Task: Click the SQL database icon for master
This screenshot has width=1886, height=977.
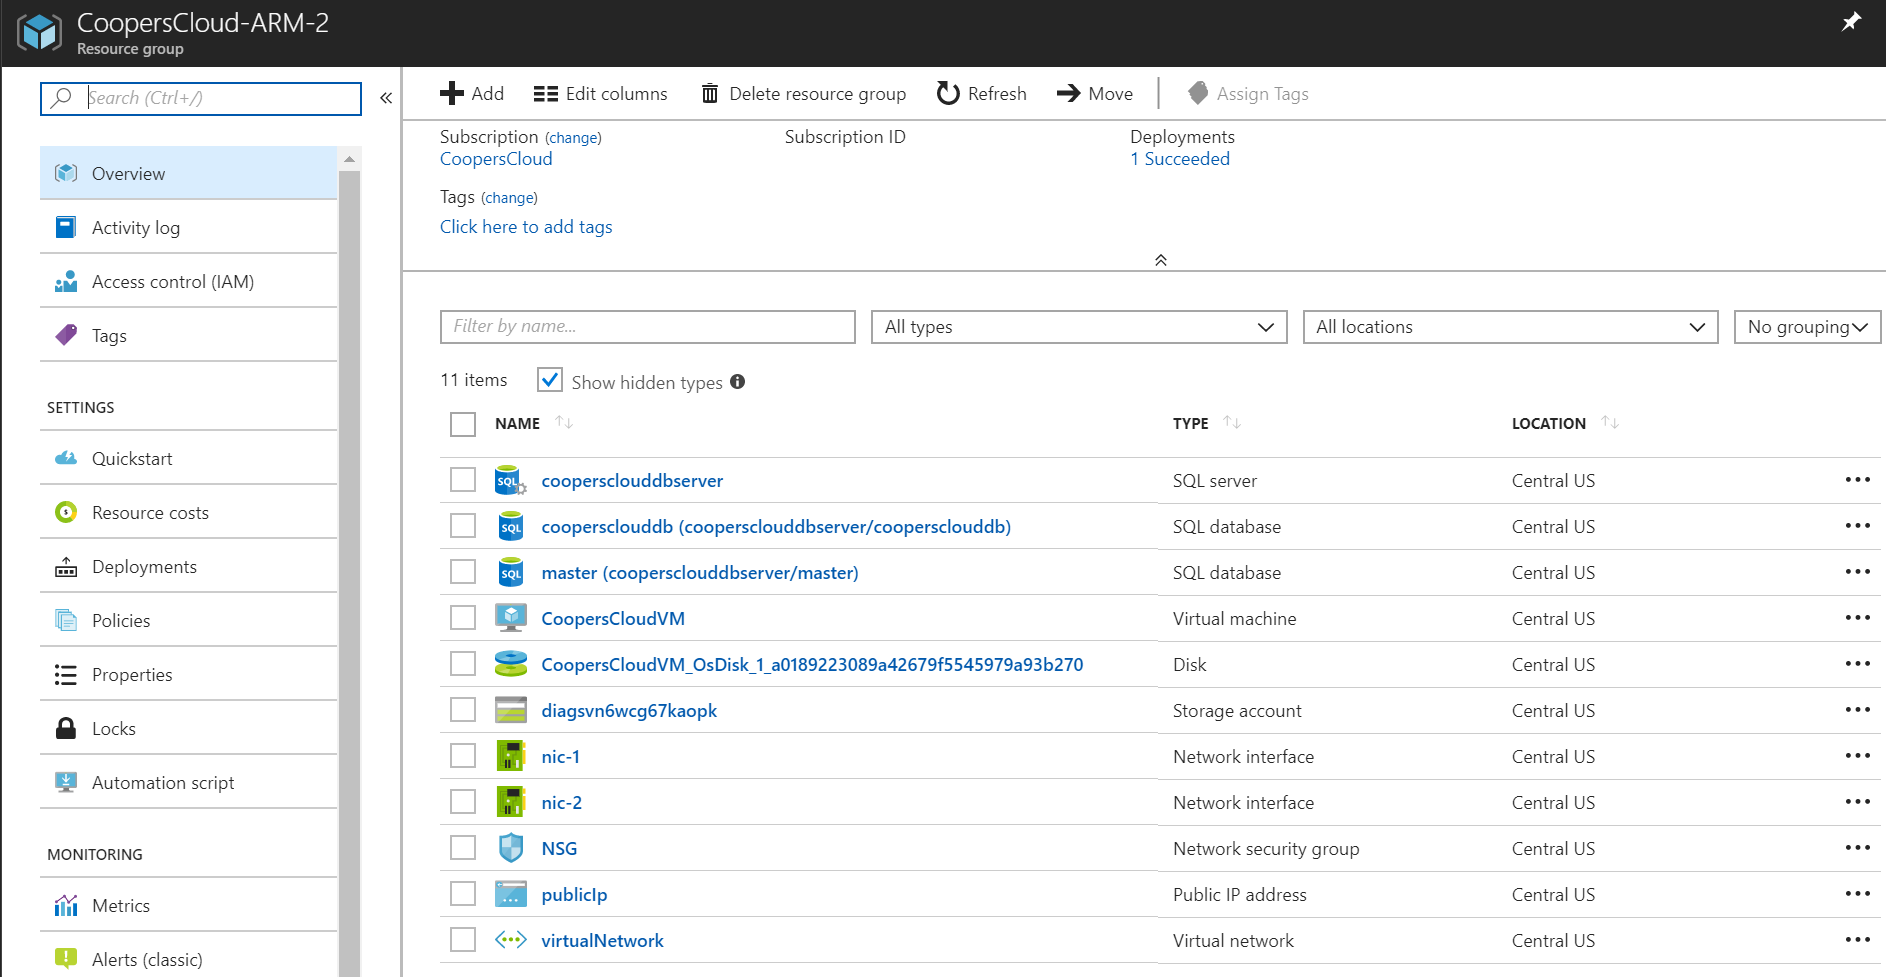Action: coord(511,573)
